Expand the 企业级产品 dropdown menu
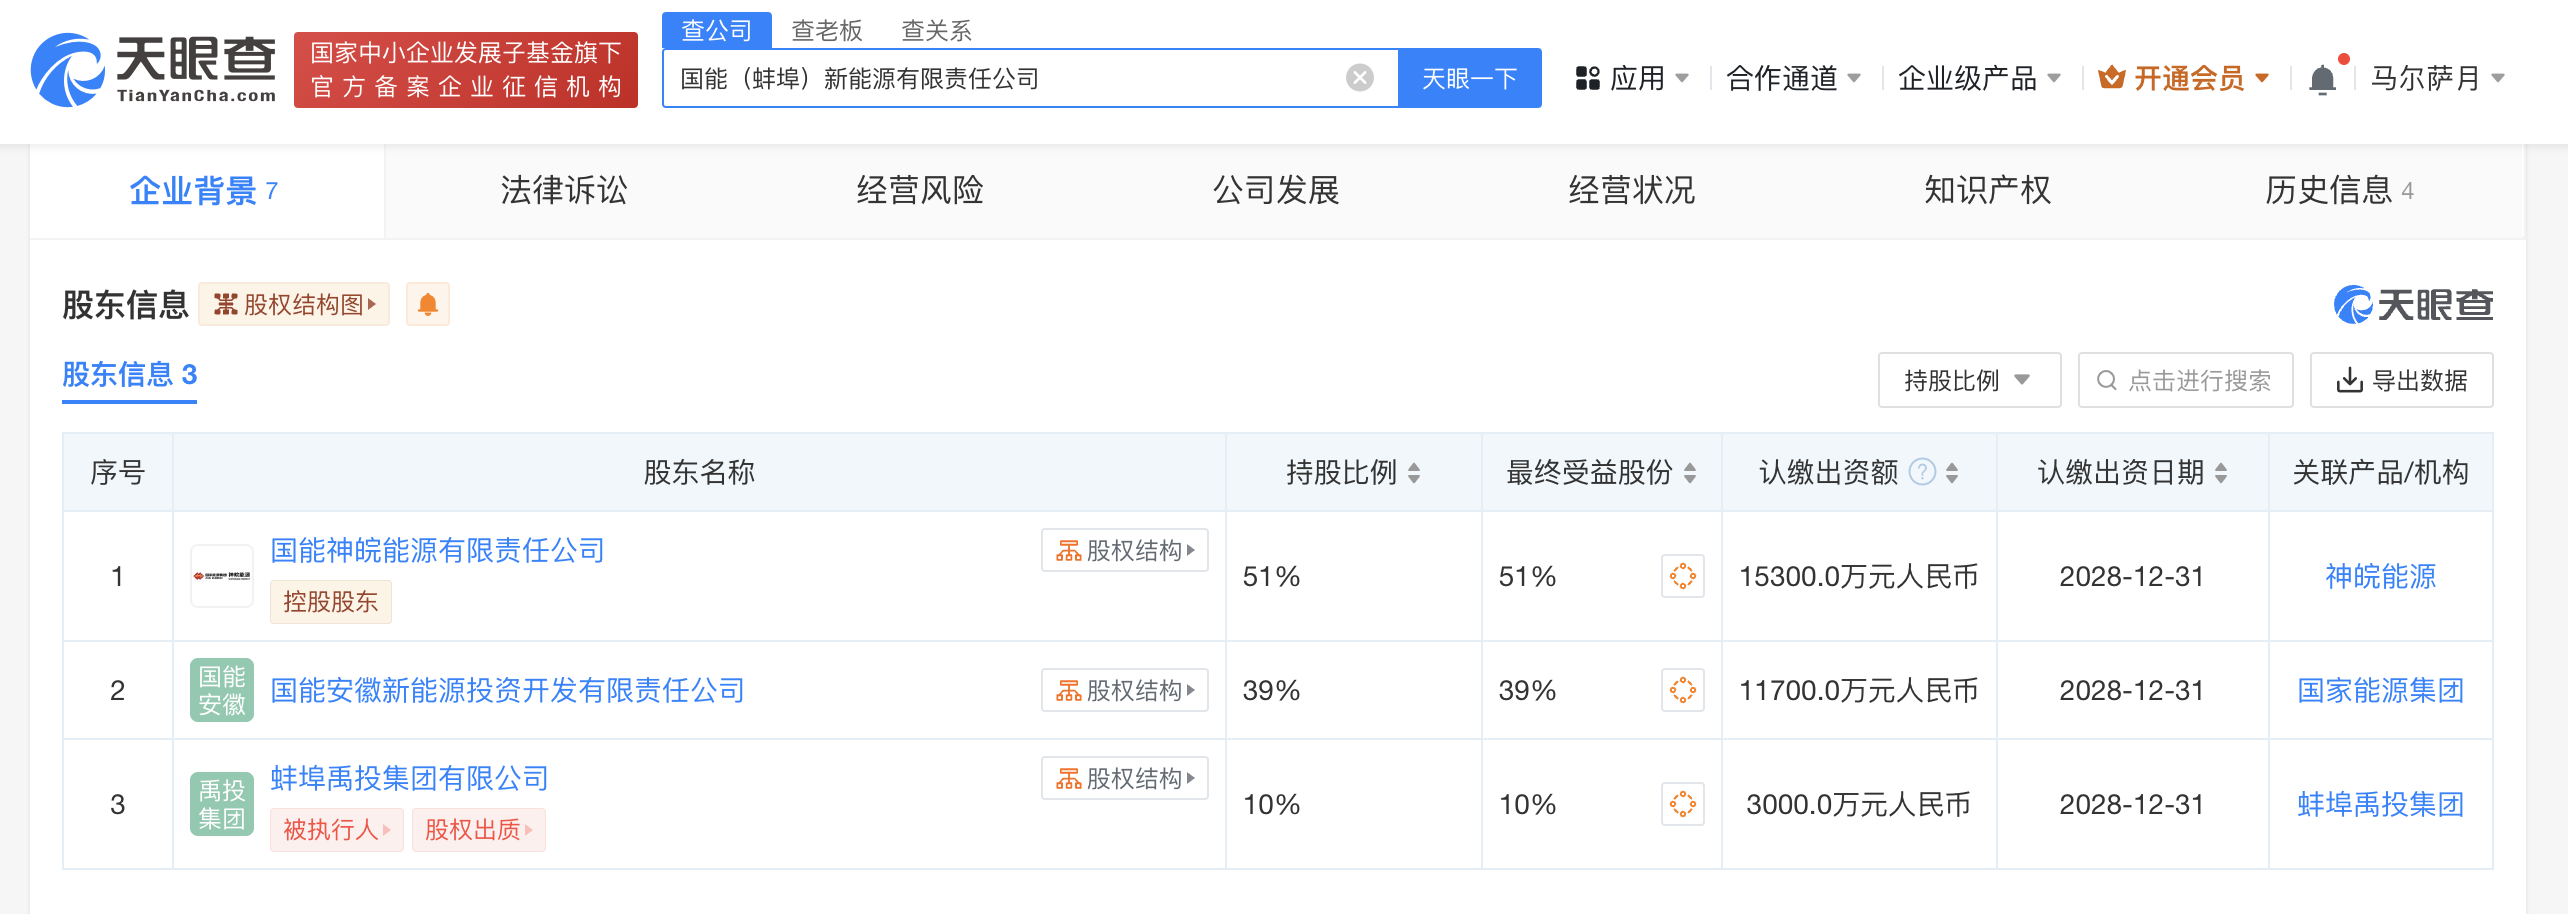 pyautogui.click(x=1978, y=78)
